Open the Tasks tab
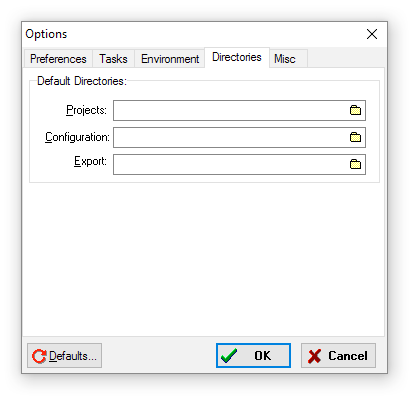415x409 pixels. tap(113, 59)
